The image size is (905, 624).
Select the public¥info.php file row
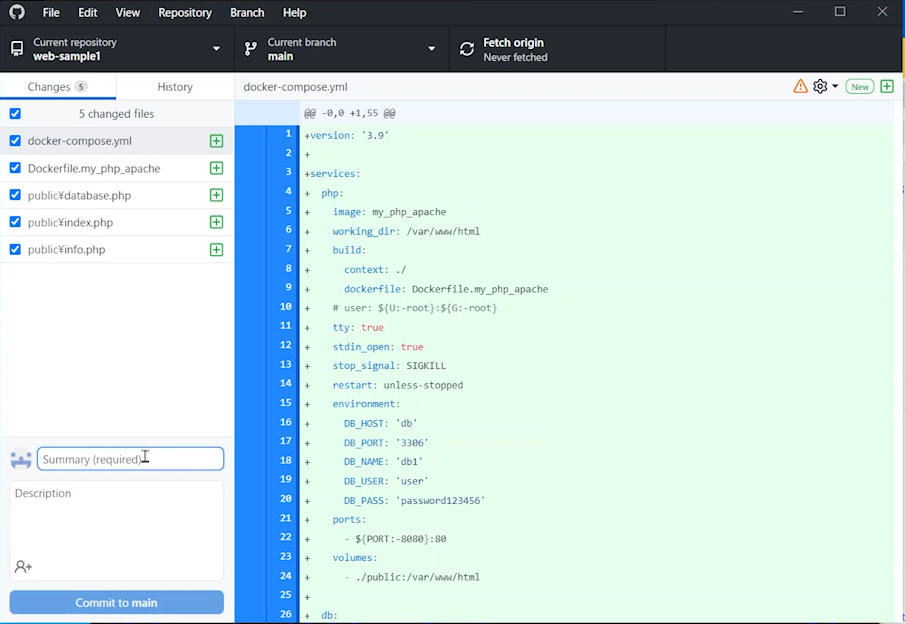tap(117, 249)
